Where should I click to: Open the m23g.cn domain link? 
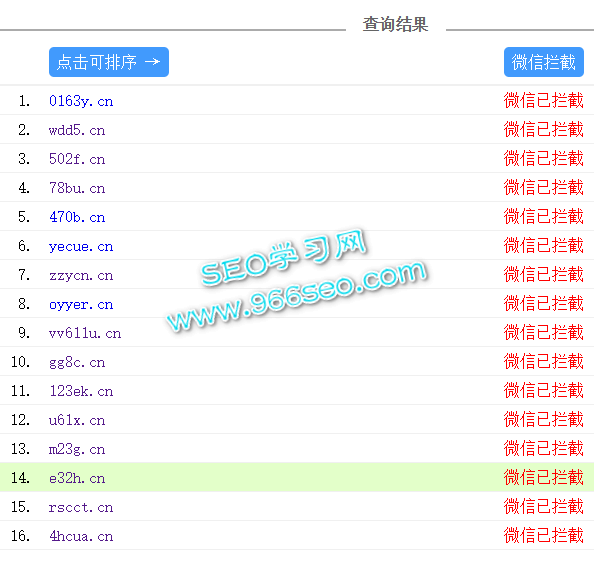coord(77,449)
